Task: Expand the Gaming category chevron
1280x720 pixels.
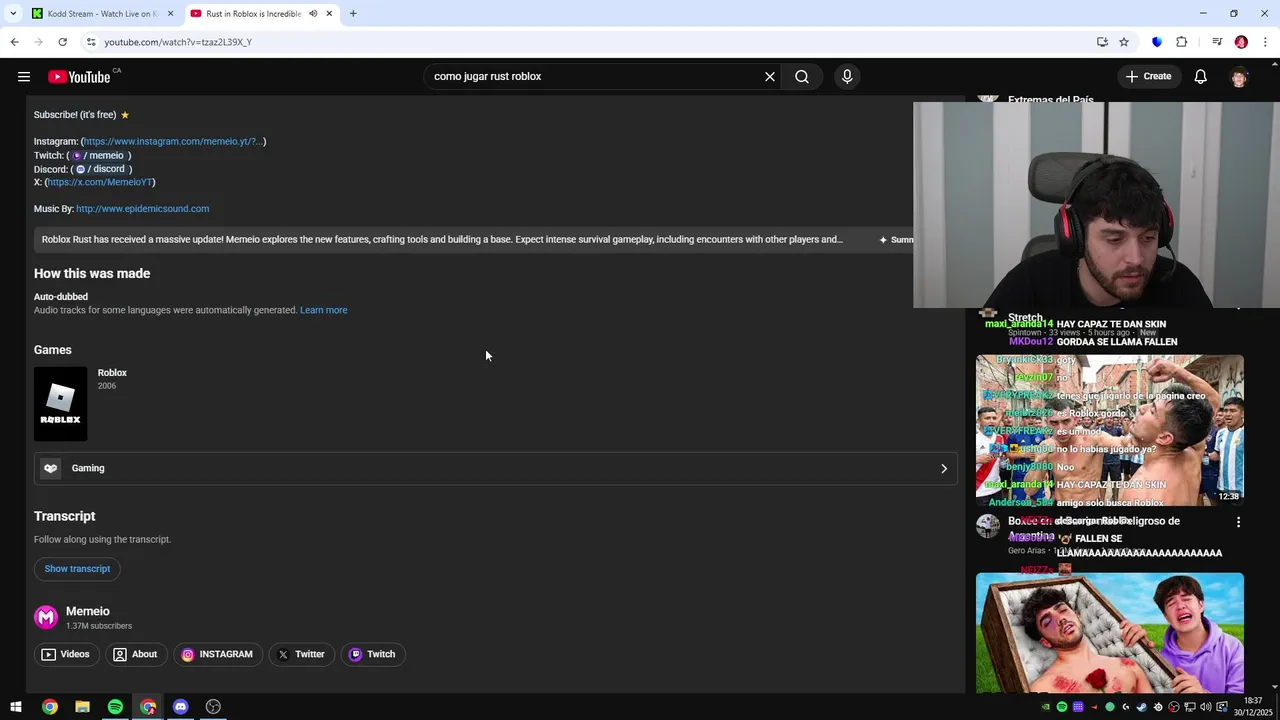Action: point(944,469)
